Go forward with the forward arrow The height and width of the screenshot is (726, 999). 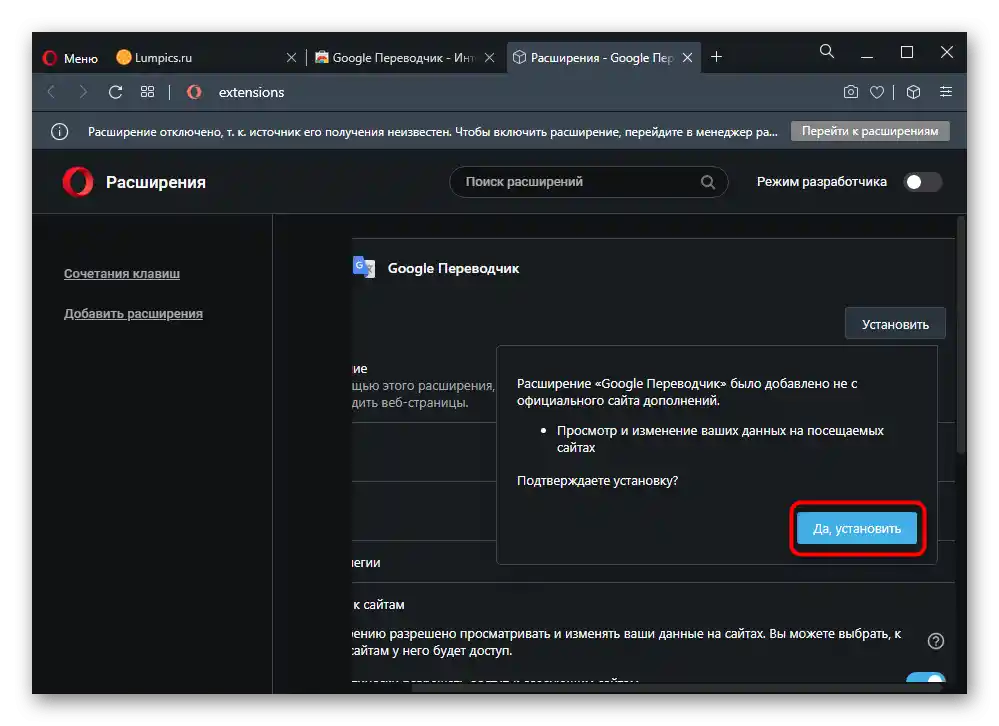coord(83,92)
